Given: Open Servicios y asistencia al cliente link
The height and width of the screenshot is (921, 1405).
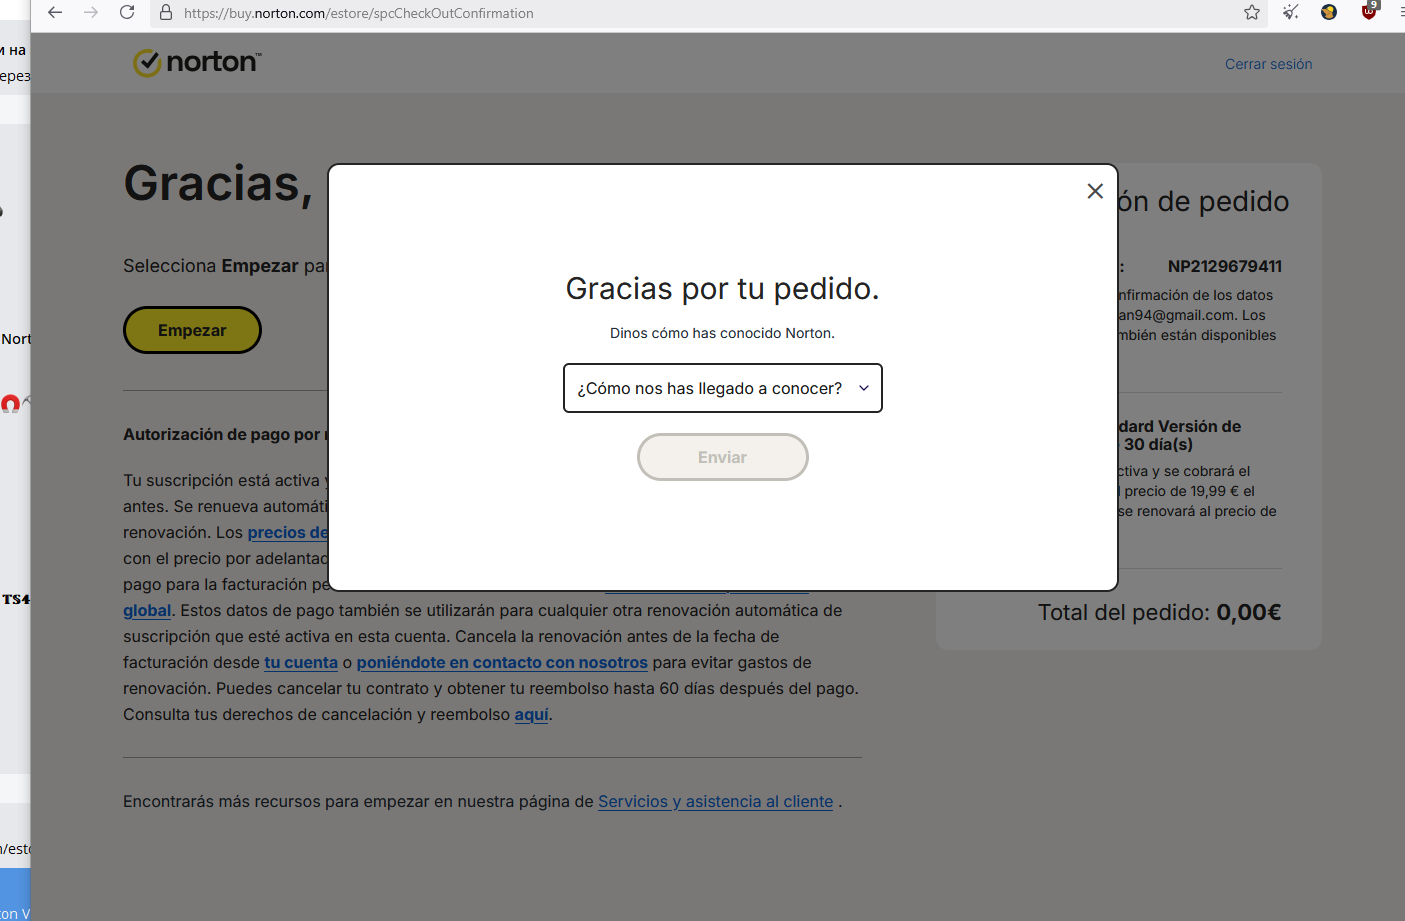Looking at the screenshot, I should point(715,801).
